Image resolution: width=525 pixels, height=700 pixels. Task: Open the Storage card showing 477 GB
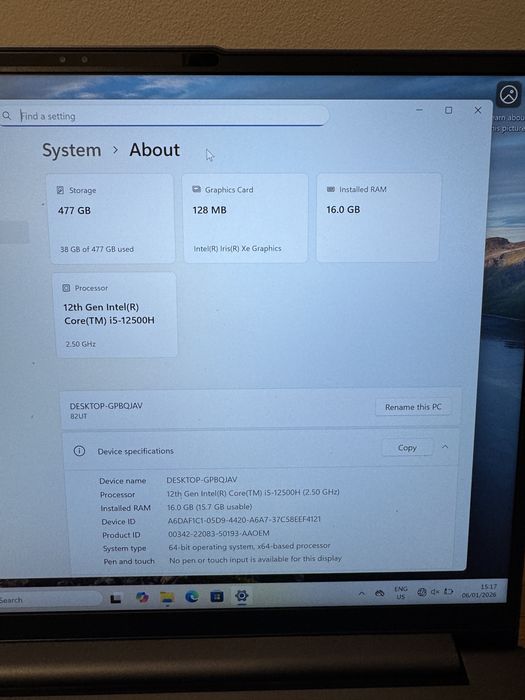click(110, 218)
